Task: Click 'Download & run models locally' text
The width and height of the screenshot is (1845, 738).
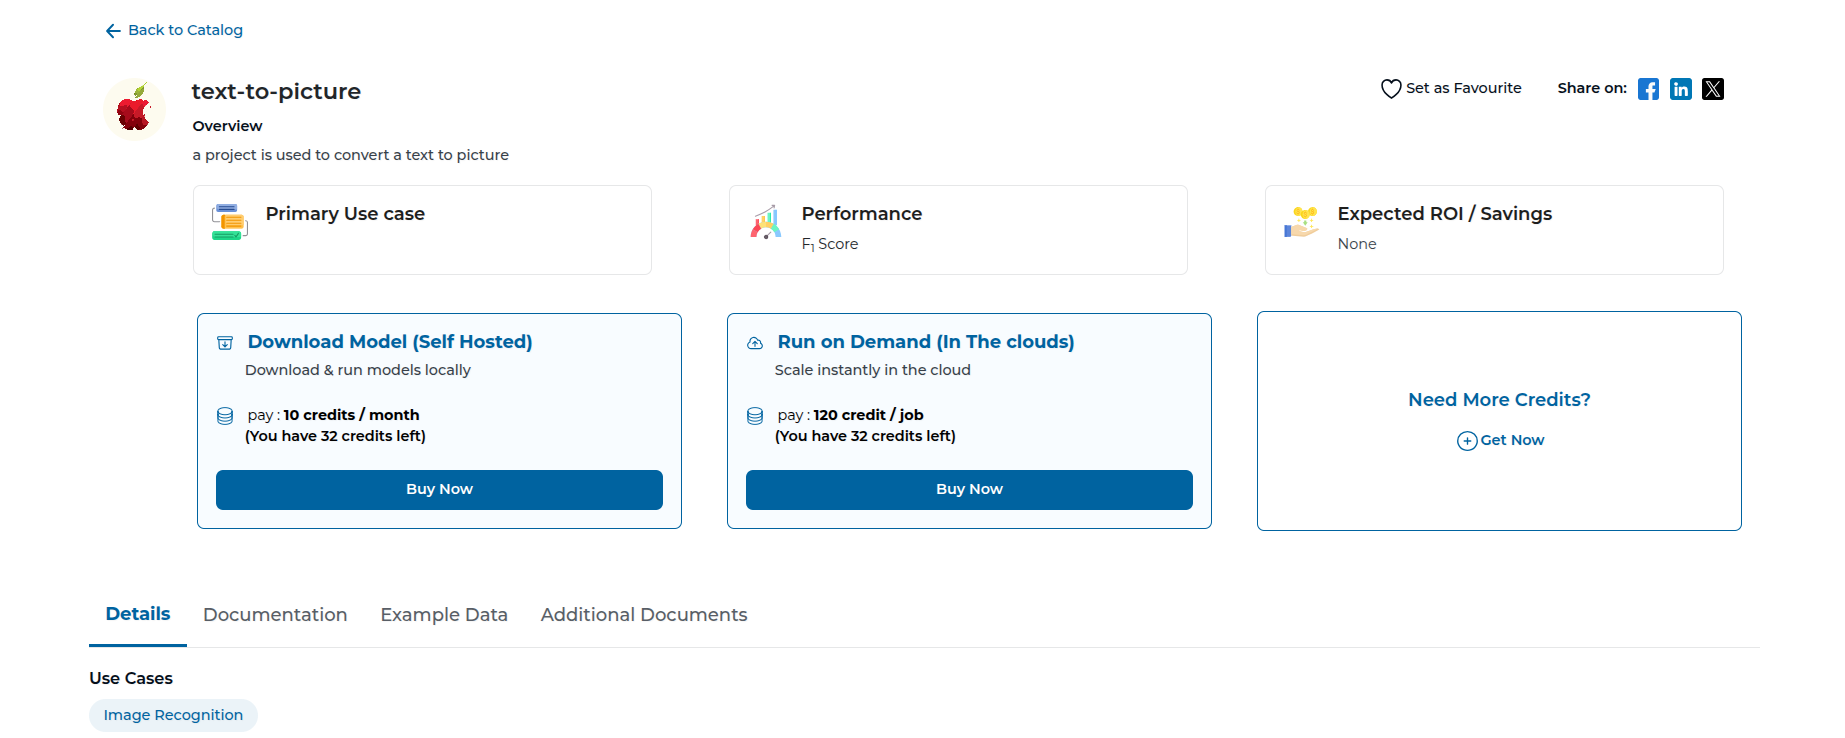Action: coord(358,370)
